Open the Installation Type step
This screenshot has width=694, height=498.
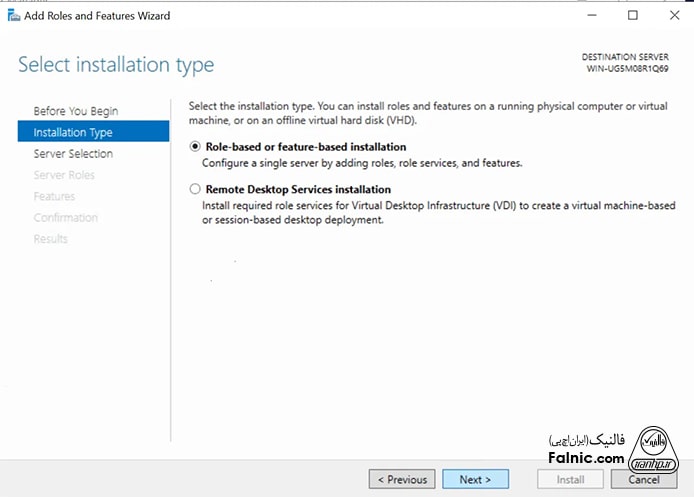click(x=73, y=132)
